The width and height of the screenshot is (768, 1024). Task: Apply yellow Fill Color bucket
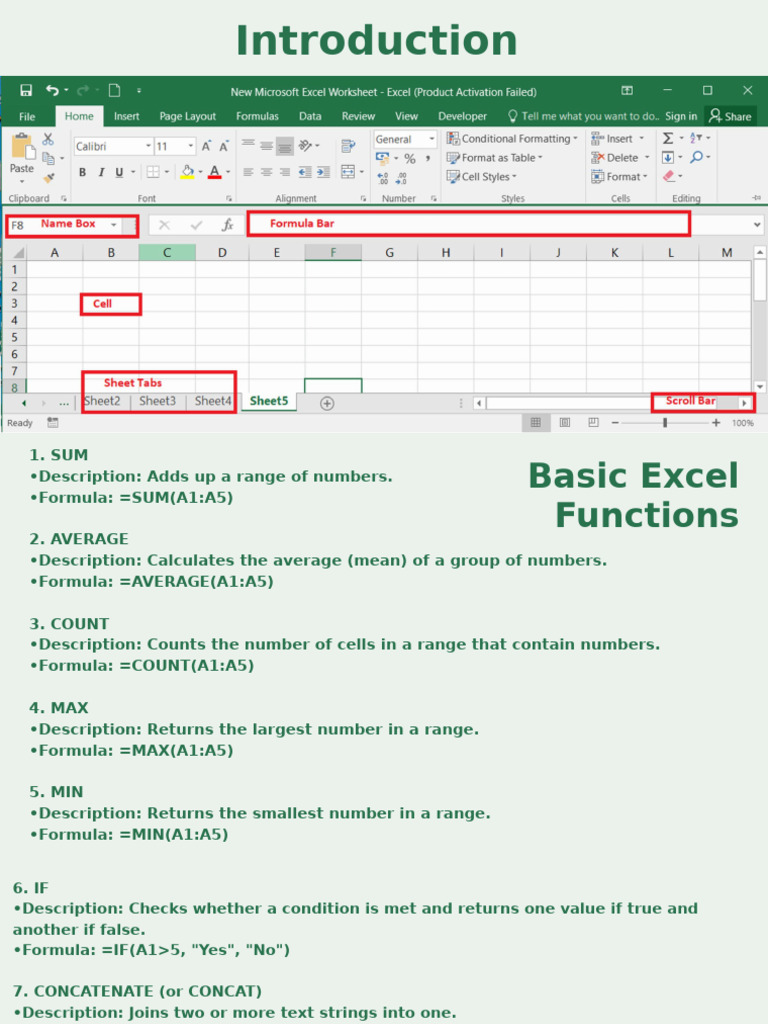tap(187, 172)
